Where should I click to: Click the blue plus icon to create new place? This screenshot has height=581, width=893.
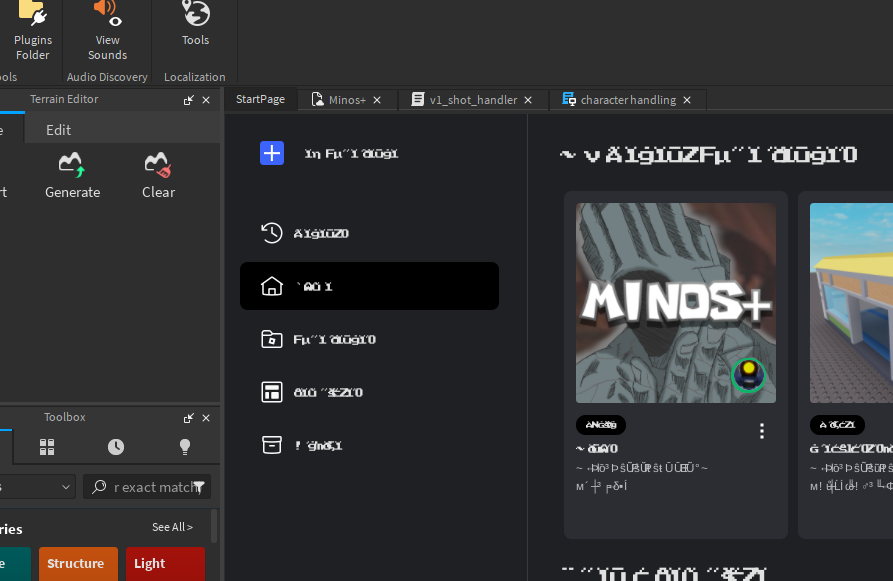point(272,153)
